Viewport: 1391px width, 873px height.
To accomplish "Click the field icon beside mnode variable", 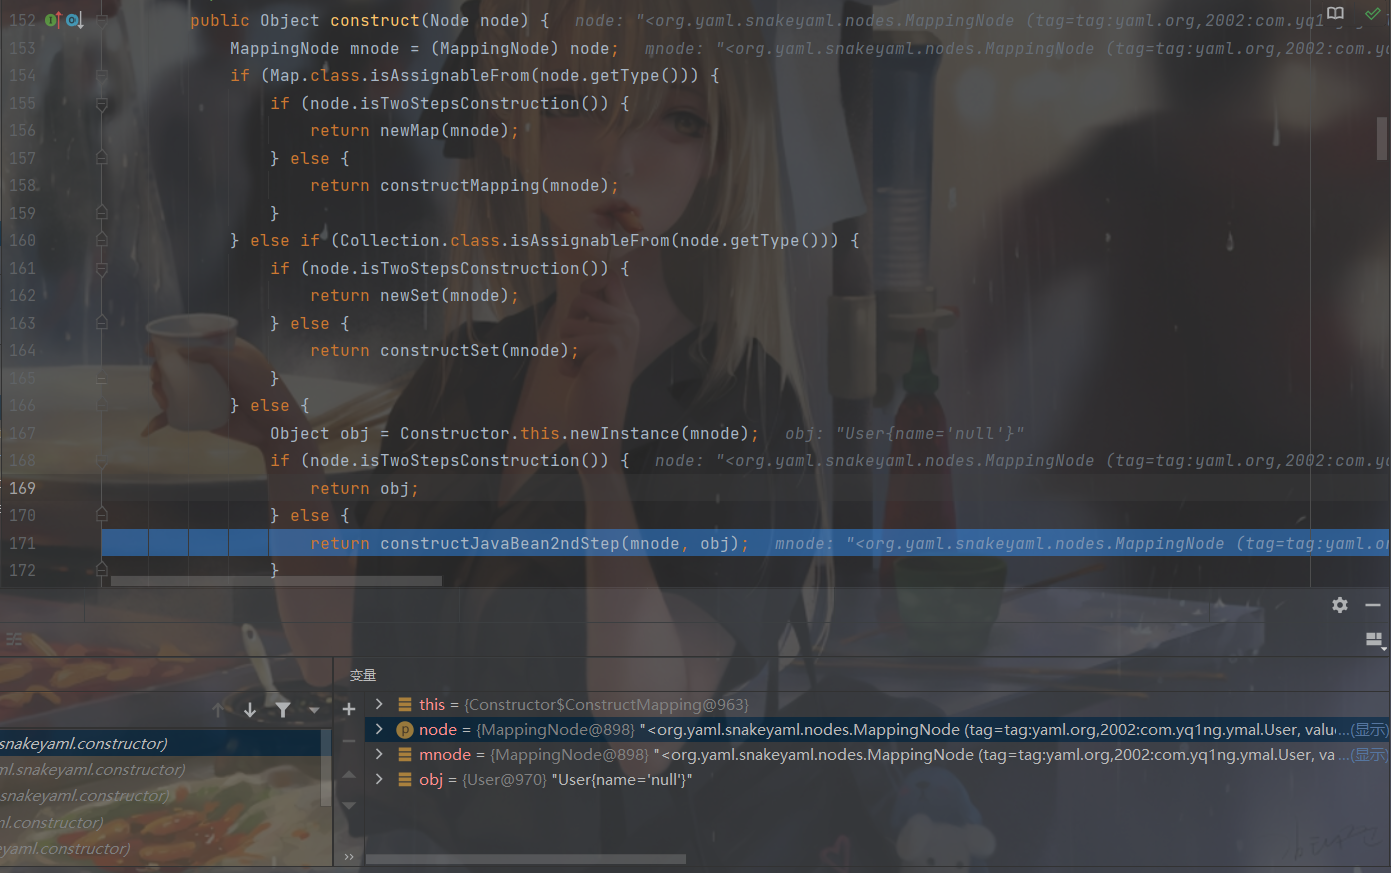I will point(405,755).
